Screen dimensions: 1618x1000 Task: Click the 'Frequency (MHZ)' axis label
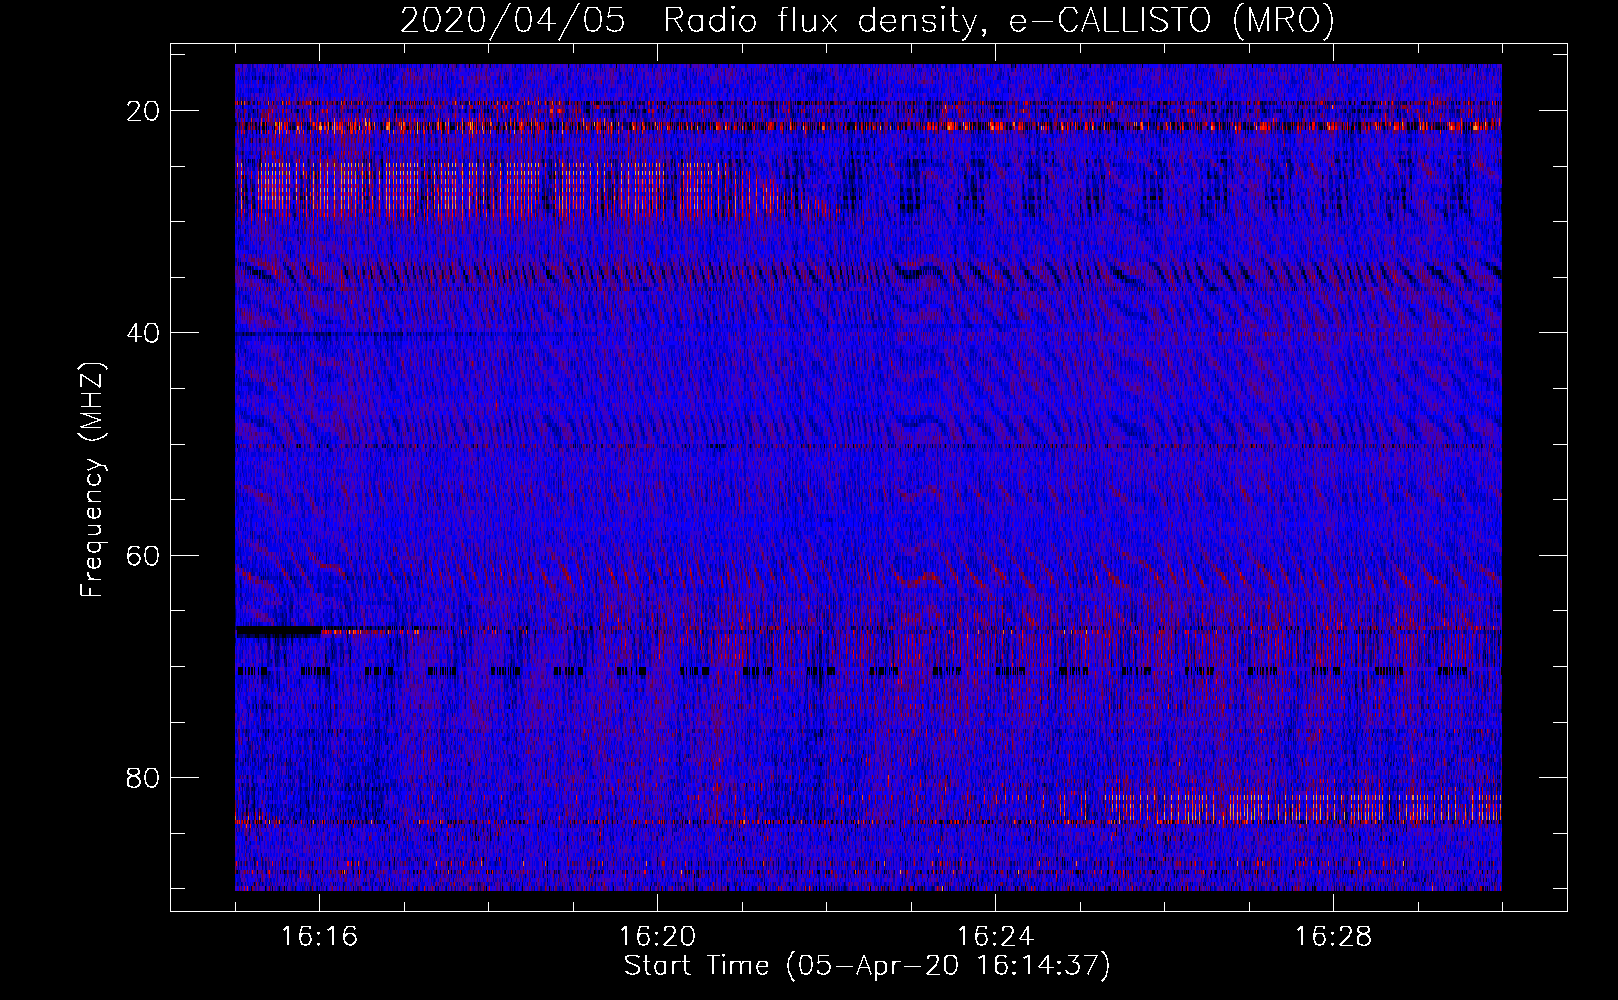[x=92, y=480]
